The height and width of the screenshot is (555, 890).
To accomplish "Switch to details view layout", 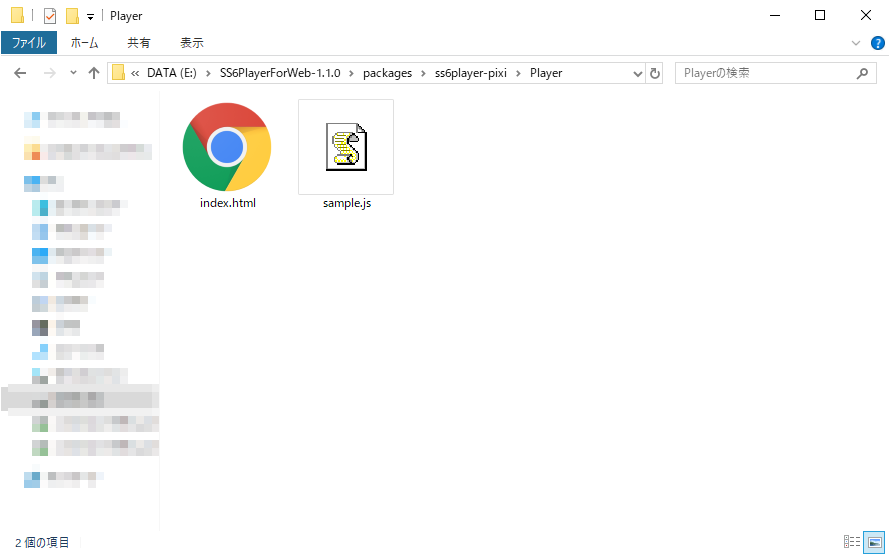I will point(851,541).
